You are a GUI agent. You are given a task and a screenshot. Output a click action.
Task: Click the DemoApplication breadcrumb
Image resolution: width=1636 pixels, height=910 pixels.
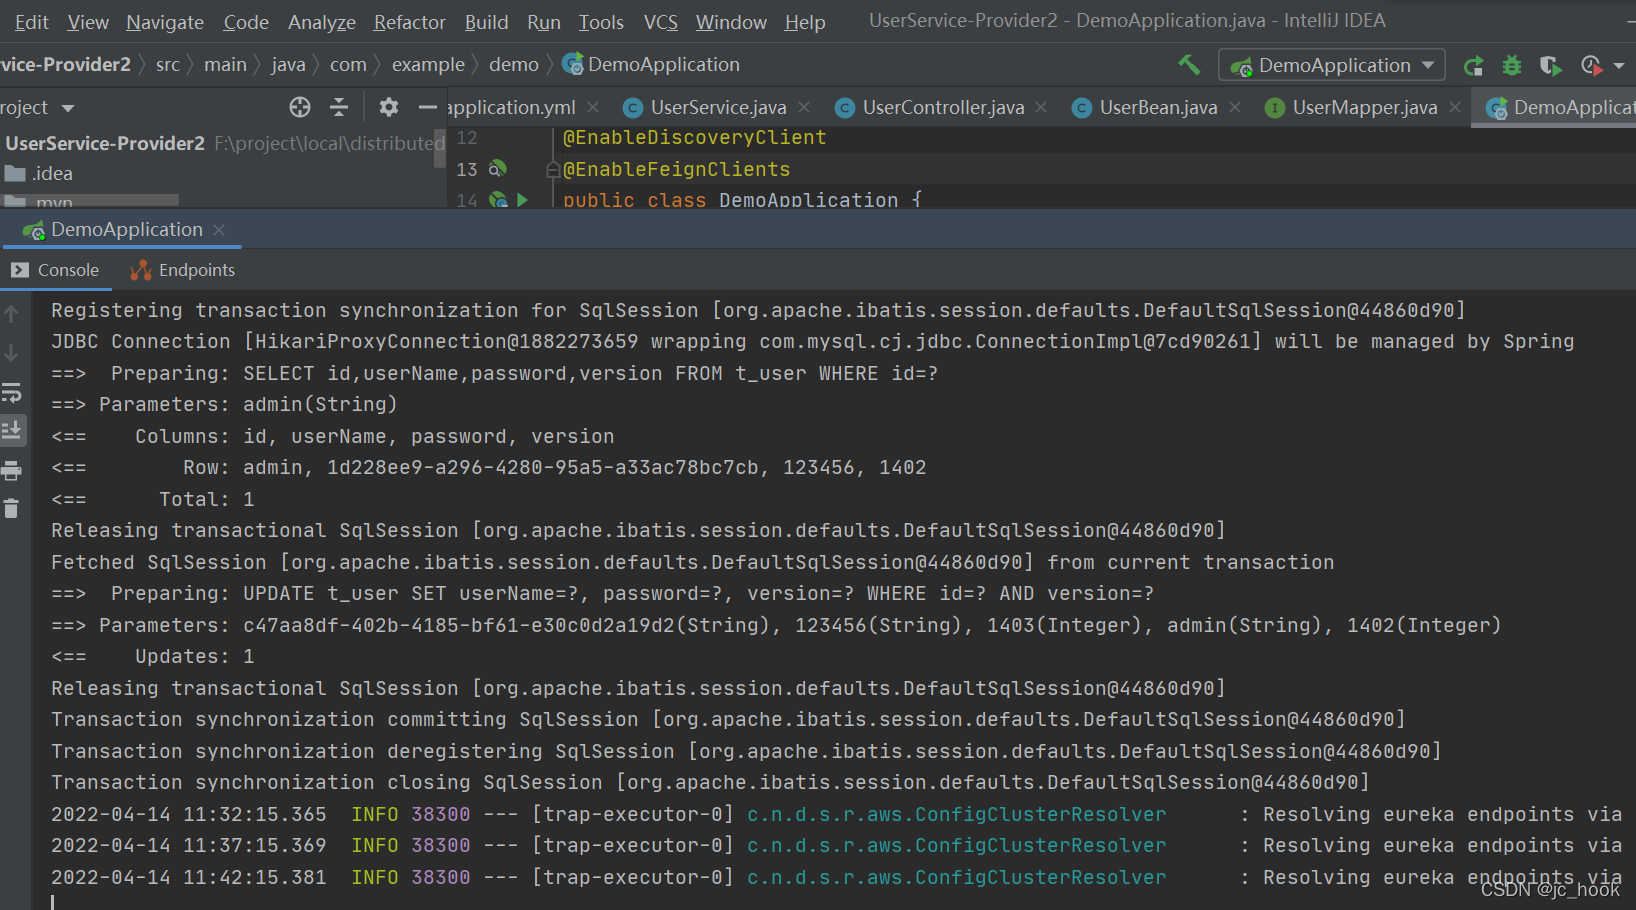pos(651,65)
